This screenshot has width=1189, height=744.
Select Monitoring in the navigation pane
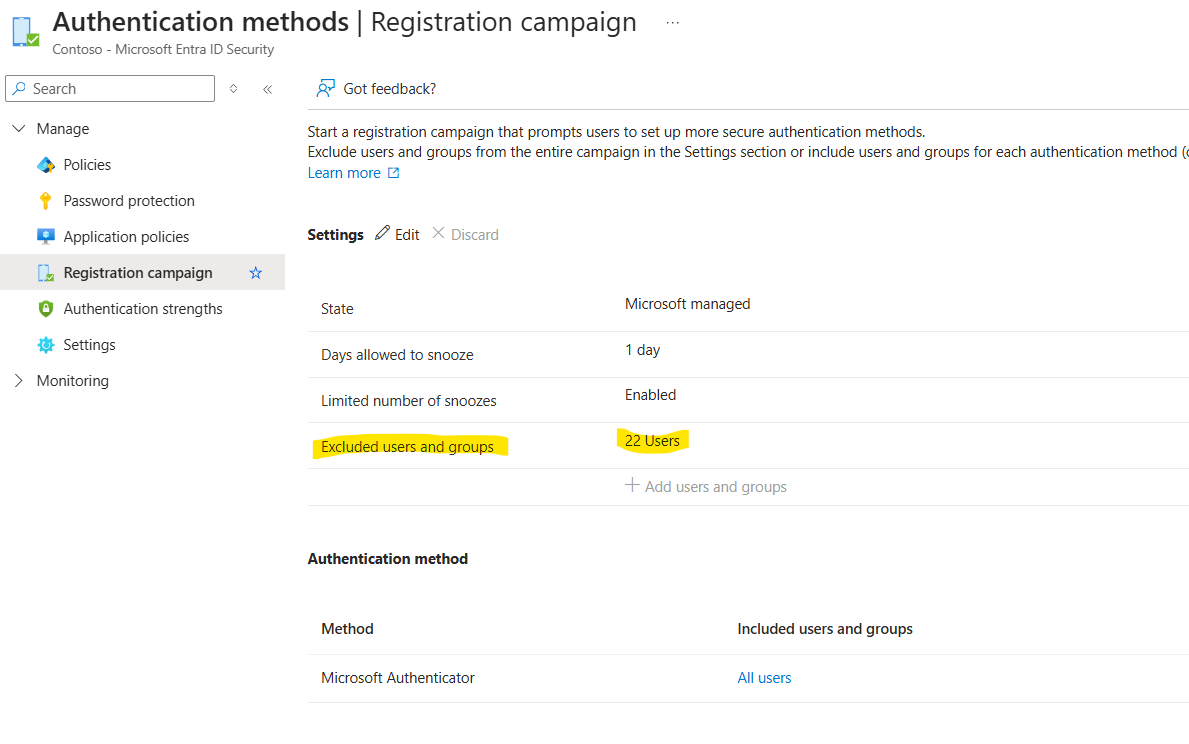point(75,380)
